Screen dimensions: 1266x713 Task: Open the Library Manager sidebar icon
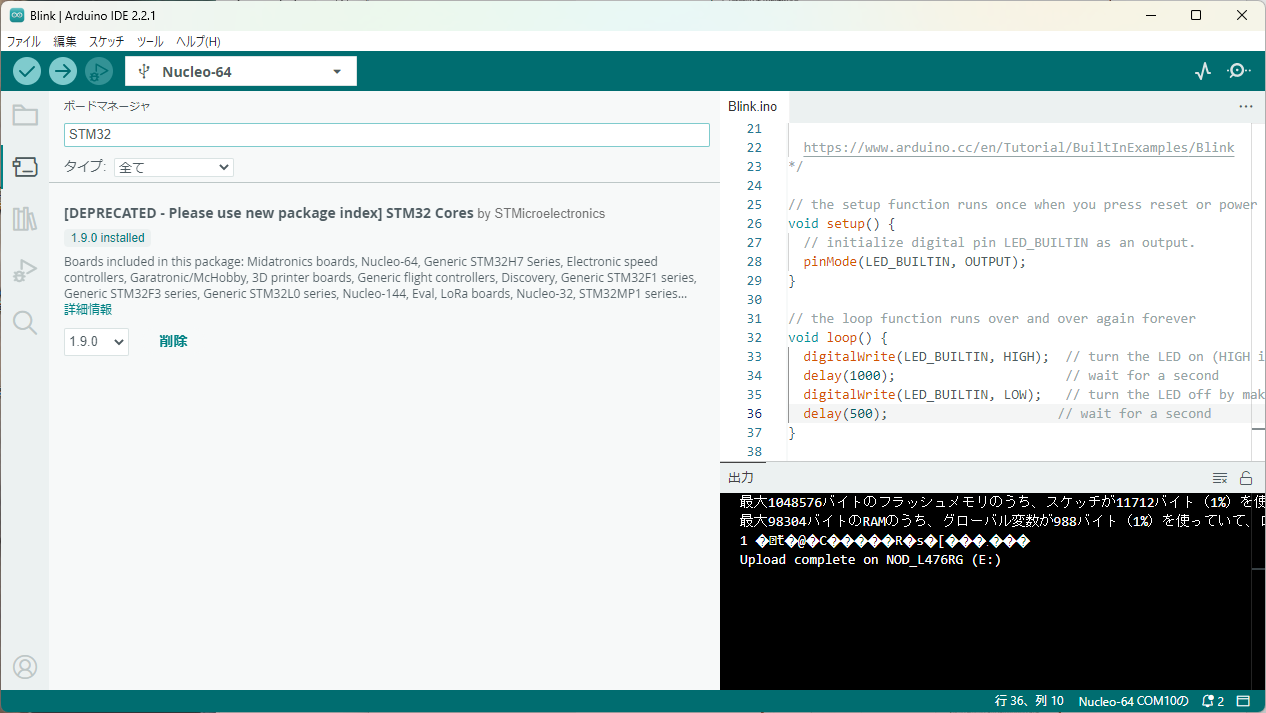pos(25,219)
